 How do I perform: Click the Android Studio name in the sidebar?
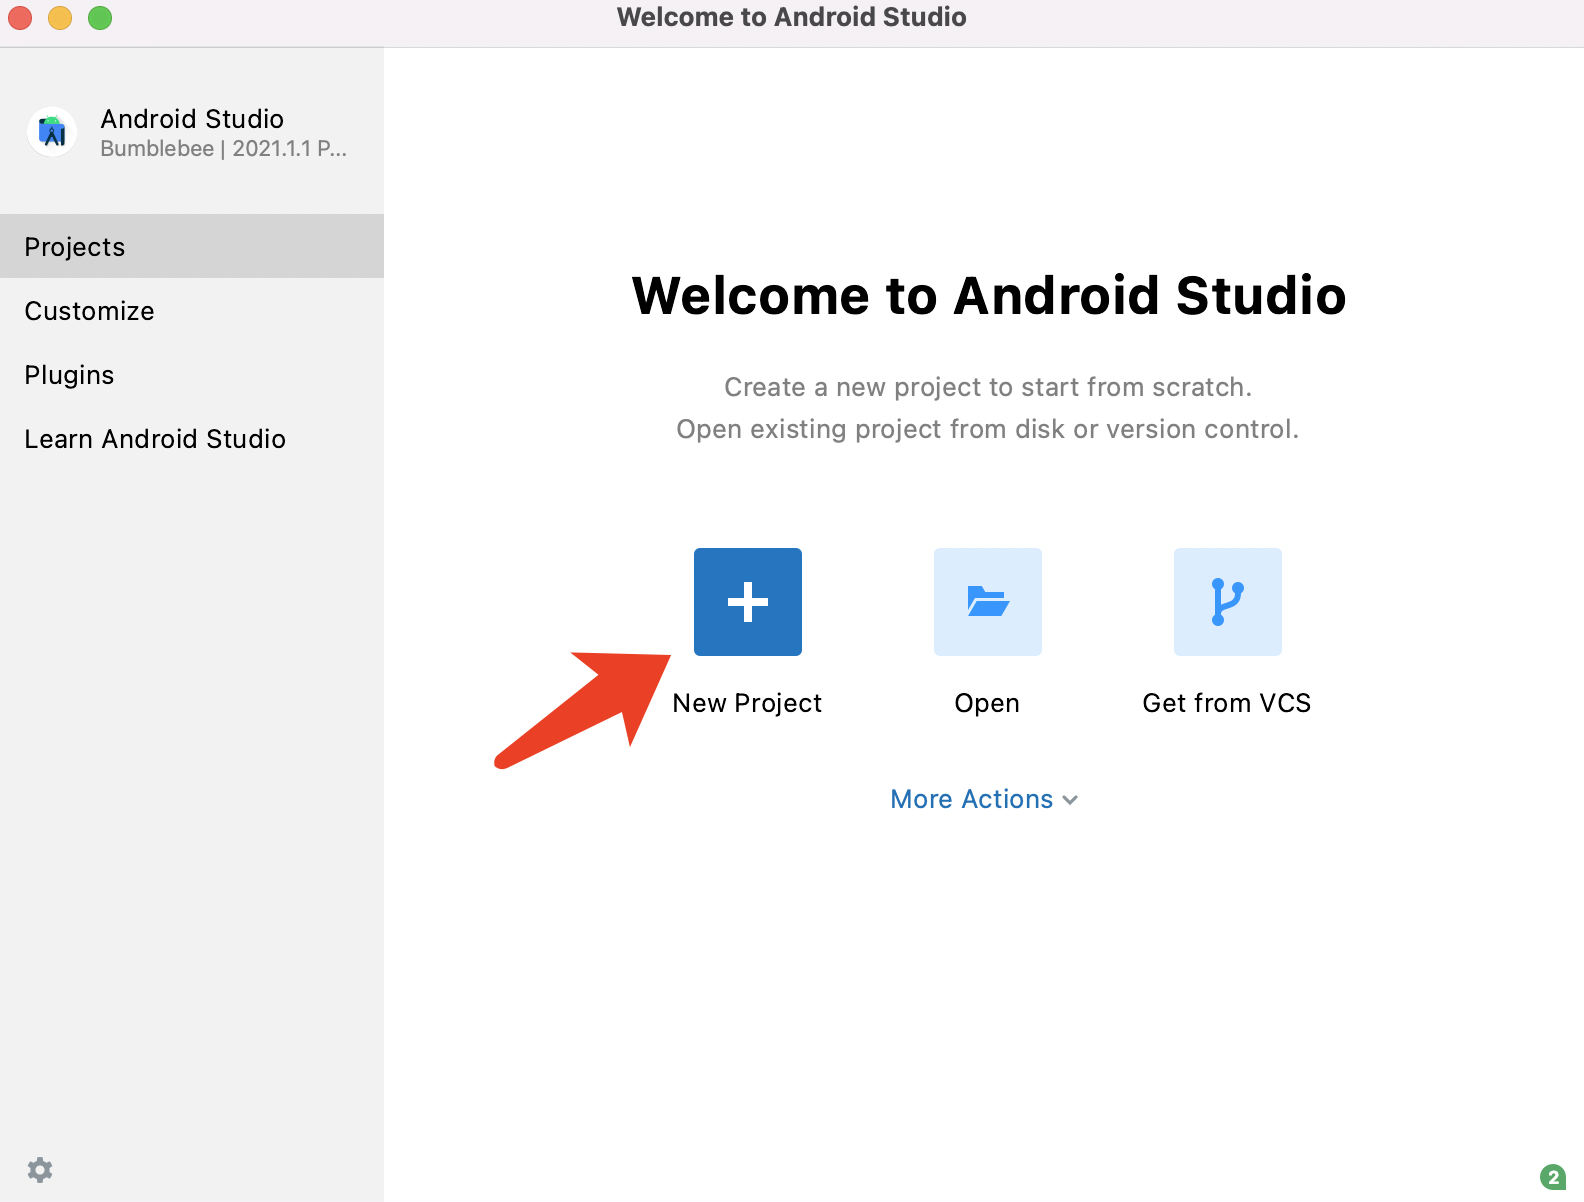[x=192, y=119]
